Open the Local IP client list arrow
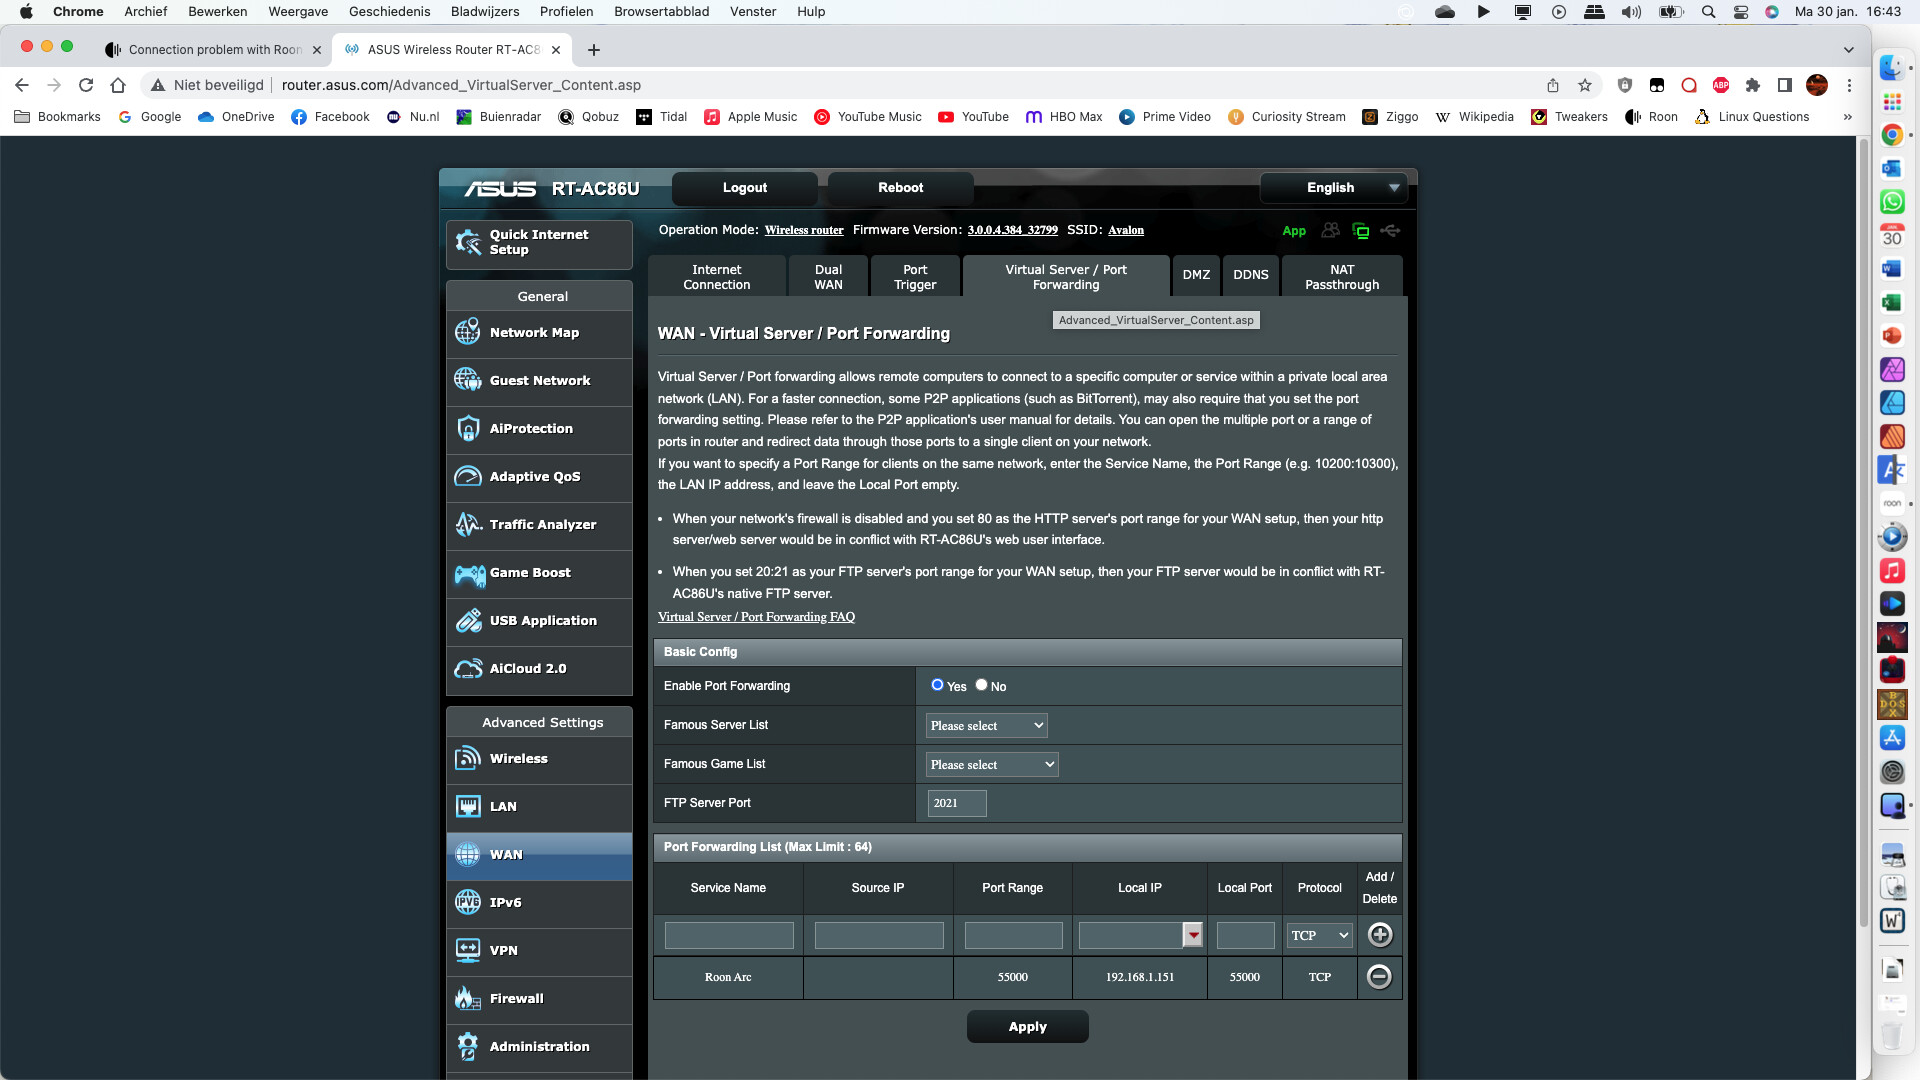Screen dimensions: 1920x1080 tap(1192, 935)
